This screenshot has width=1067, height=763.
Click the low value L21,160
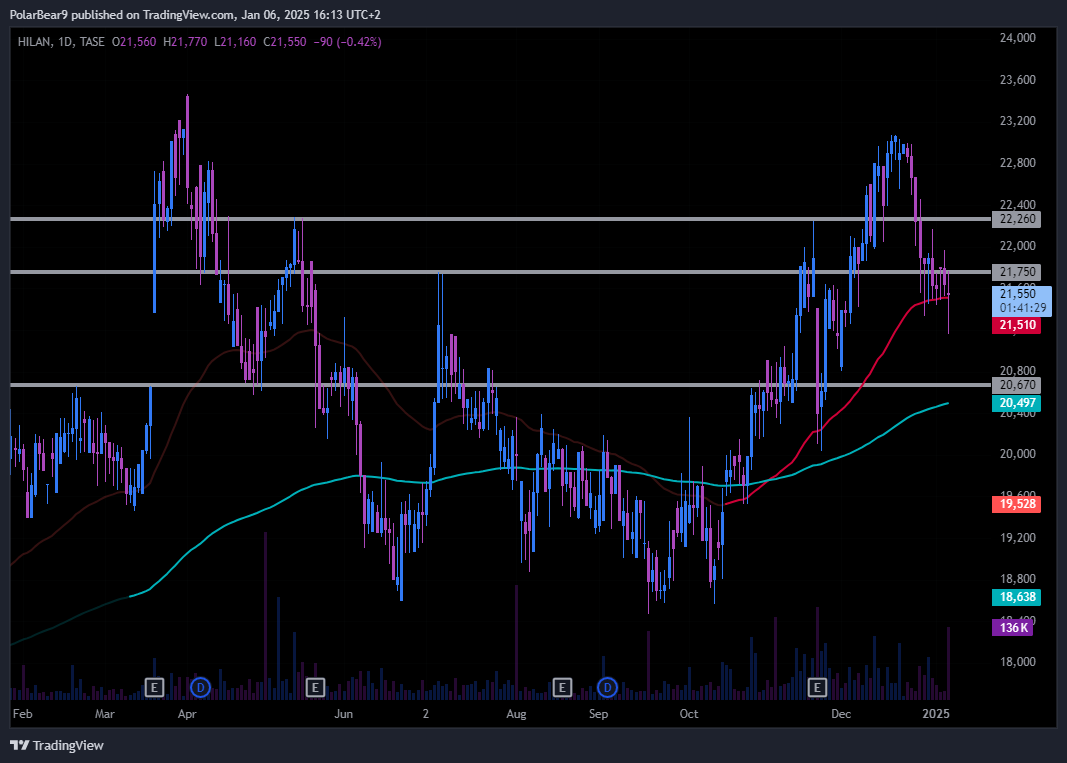coord(235,42)
